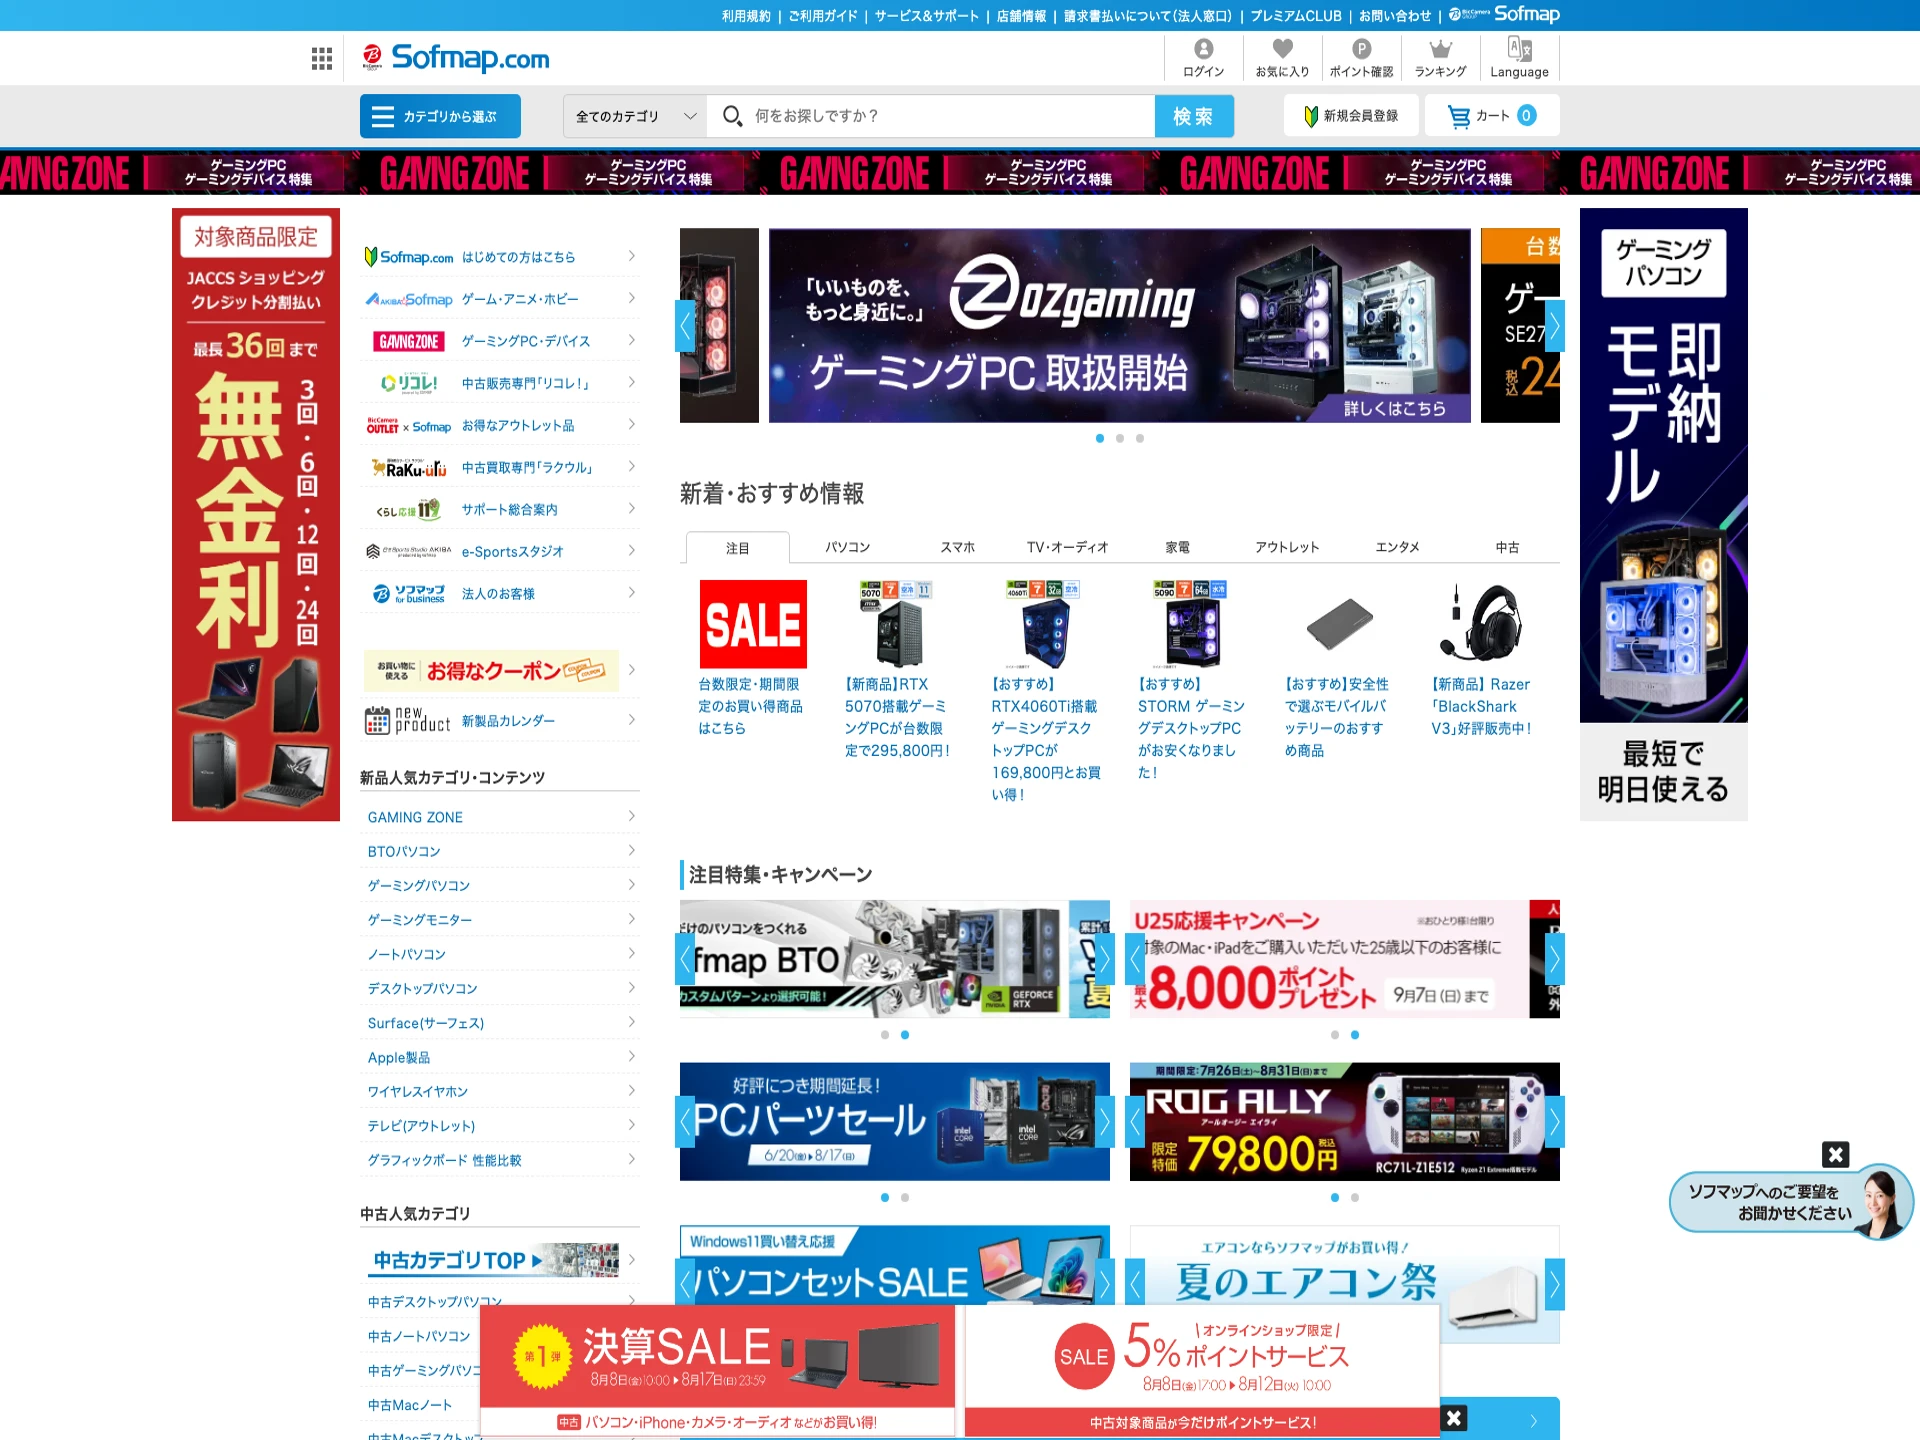
Task: Click the RaKu-uru logo icon
Action: (x=409, y=468)
